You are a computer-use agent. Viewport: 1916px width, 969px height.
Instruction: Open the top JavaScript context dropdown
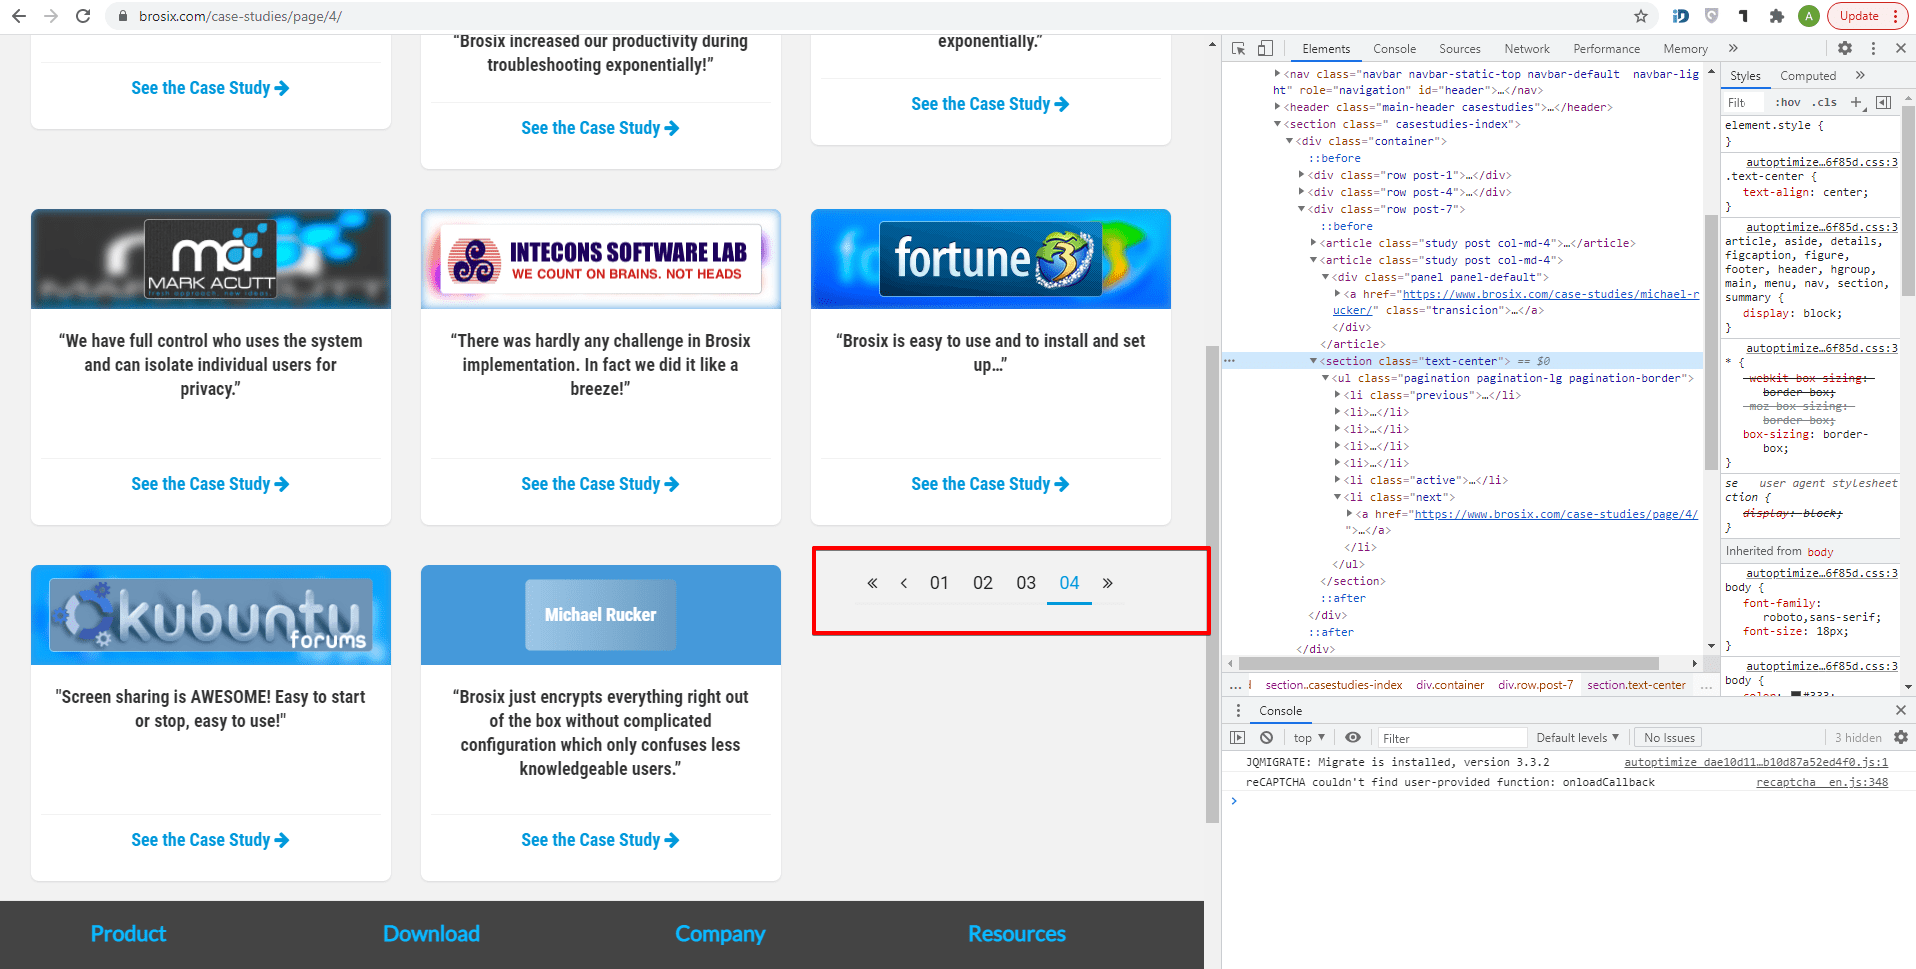[x=1309, y=737]
